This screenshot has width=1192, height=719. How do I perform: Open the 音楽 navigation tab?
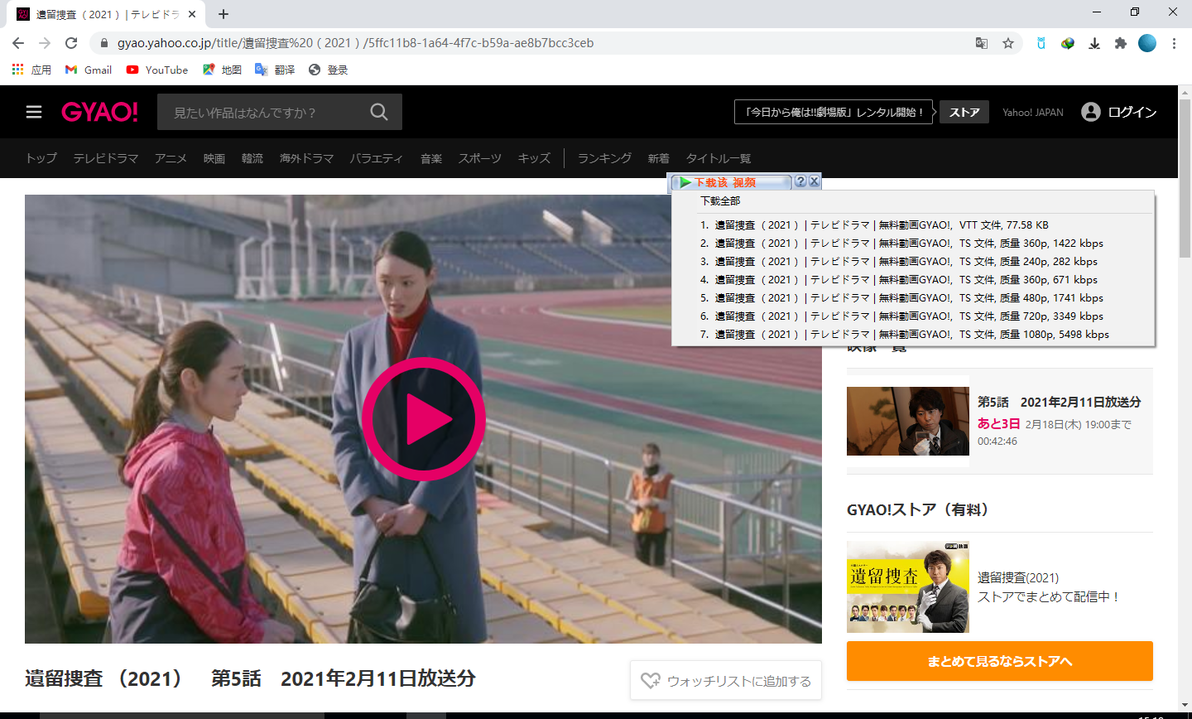pos(431,158)
